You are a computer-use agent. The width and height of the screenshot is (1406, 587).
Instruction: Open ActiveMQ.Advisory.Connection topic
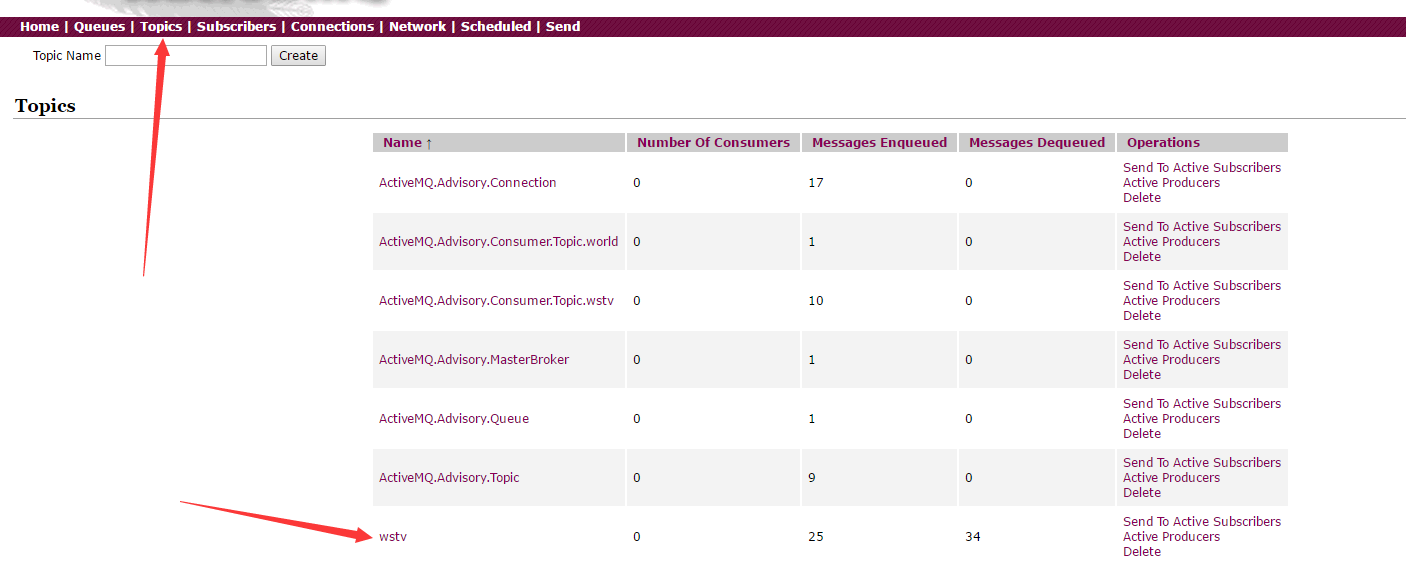pyautogui.click(x=467, y=183)
